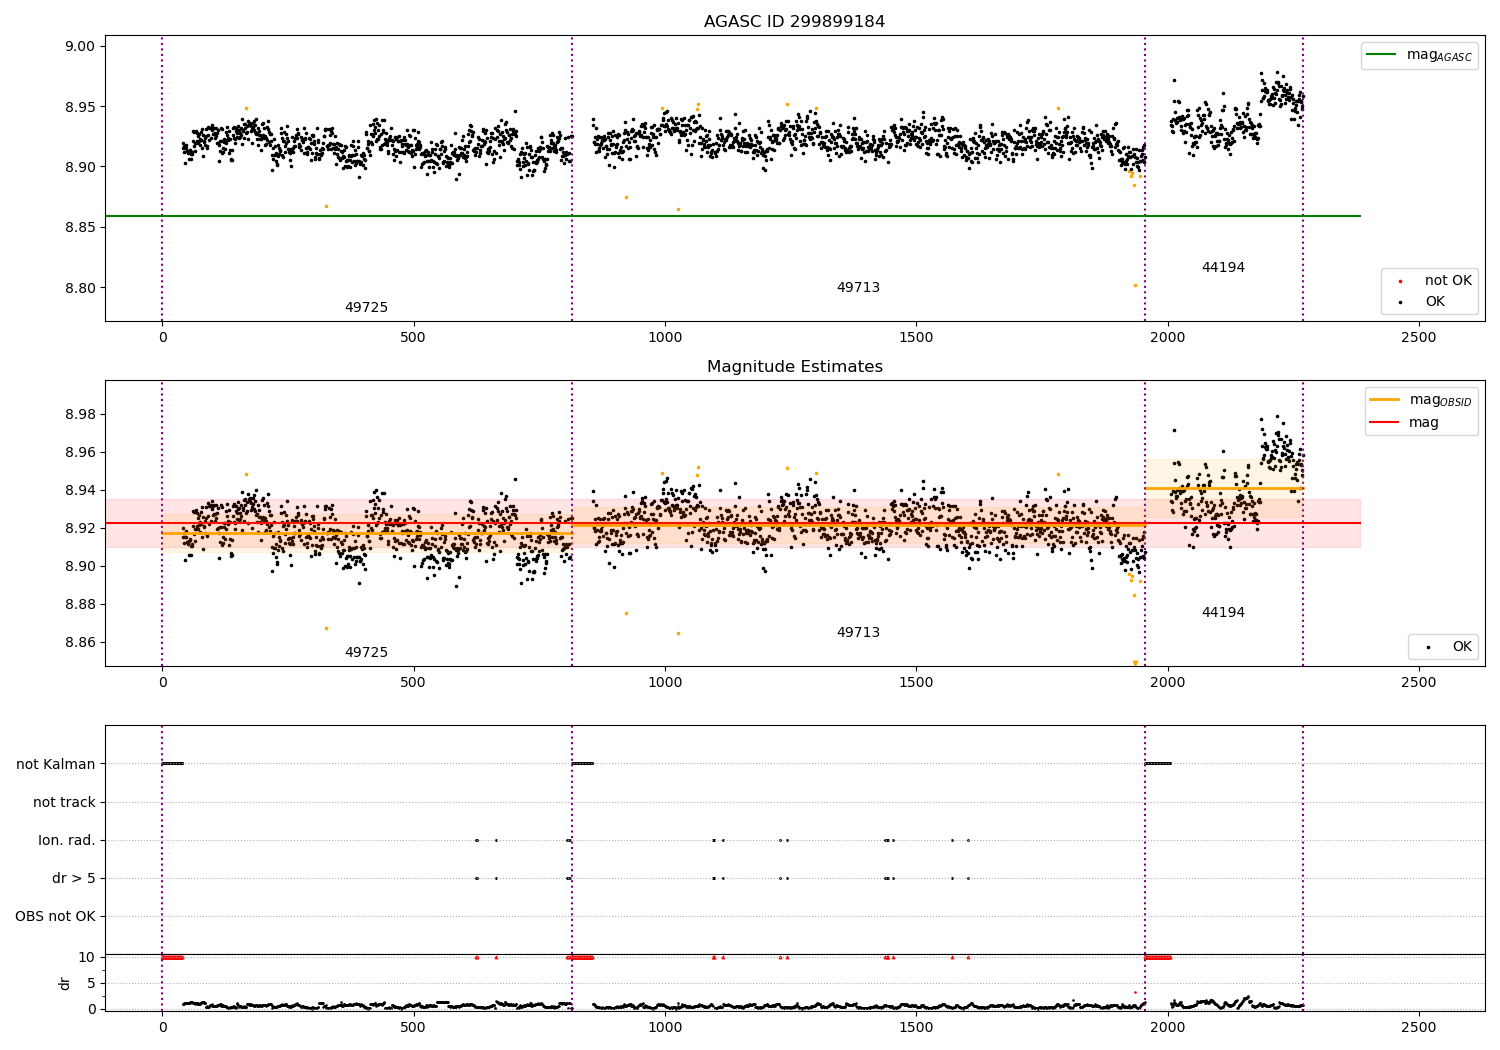Click obsid label 44194 in the top plot
This screenshot has height=1050, width=1500.
pyautogui.click(x=1223, y=267)
